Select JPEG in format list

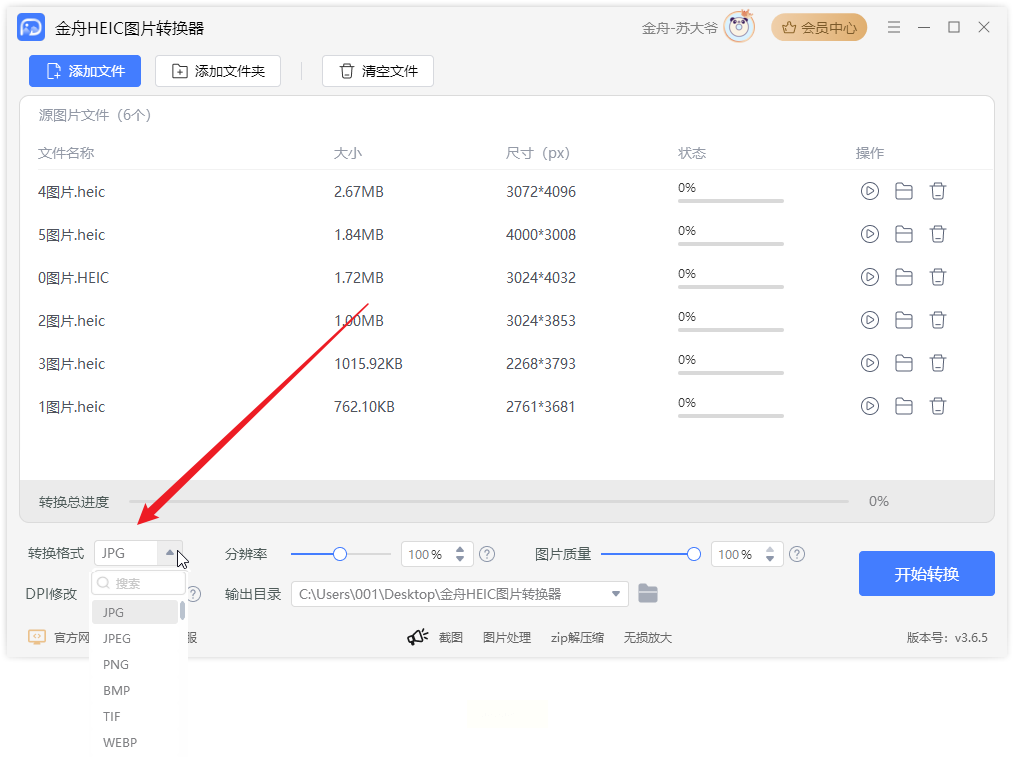click(x=135, y=638)
